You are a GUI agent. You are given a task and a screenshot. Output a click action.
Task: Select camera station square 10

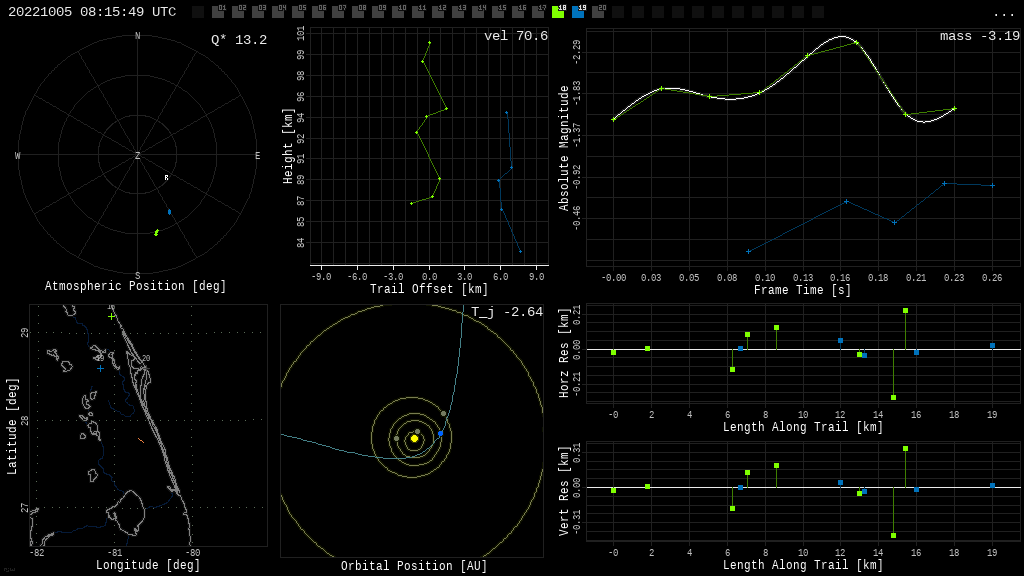coord(398,12)
